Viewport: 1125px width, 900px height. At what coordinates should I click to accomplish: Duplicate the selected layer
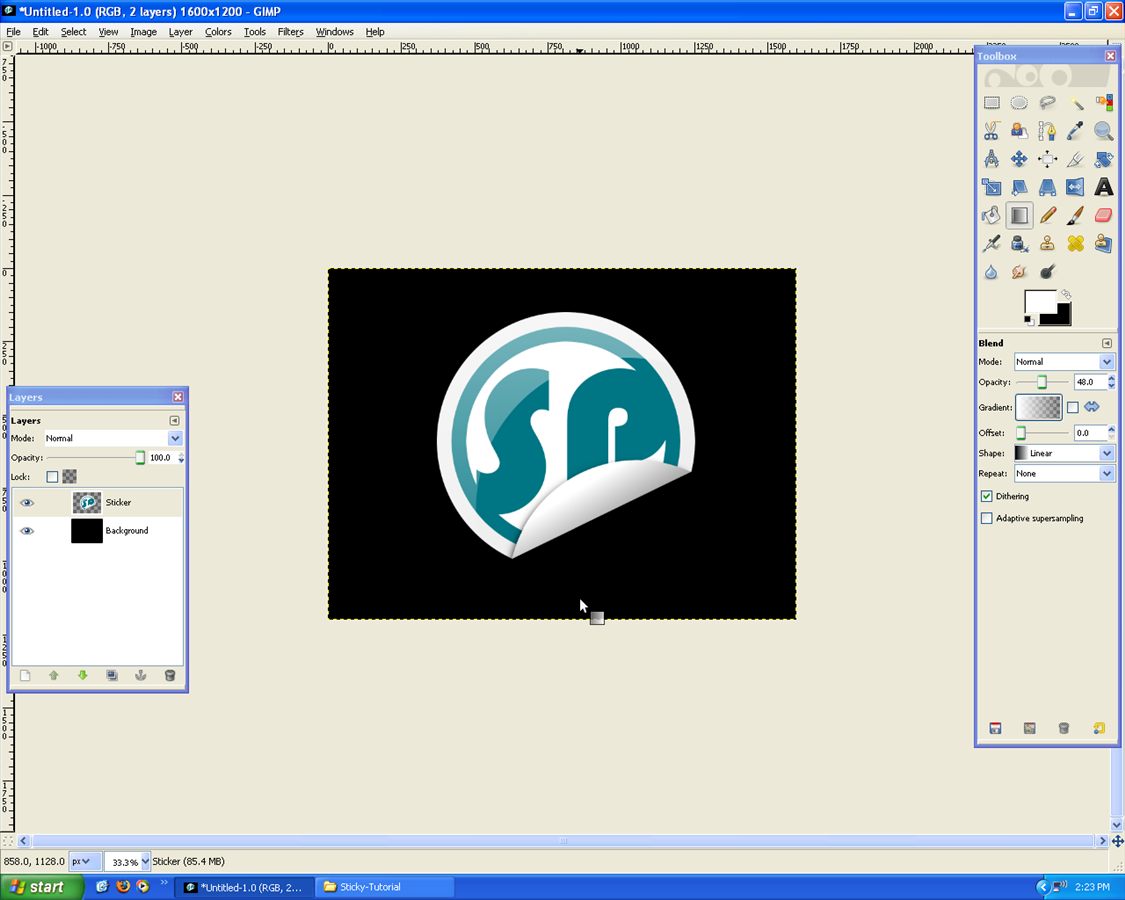click(x=112, y=675)
